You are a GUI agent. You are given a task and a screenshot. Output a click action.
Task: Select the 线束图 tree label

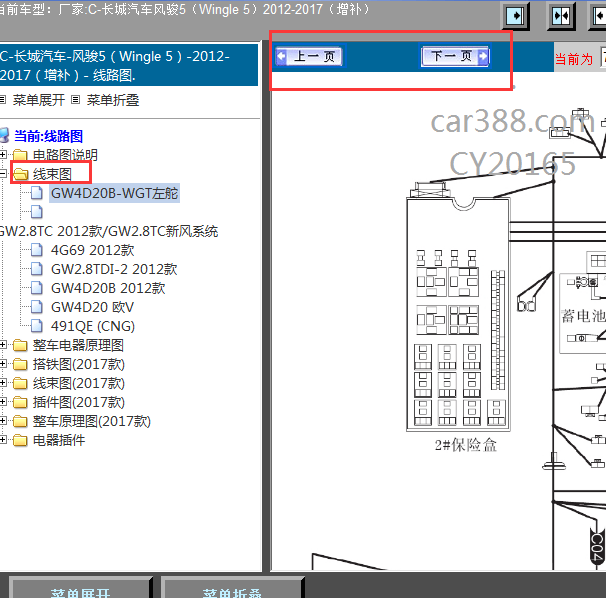tap(52, 174)
